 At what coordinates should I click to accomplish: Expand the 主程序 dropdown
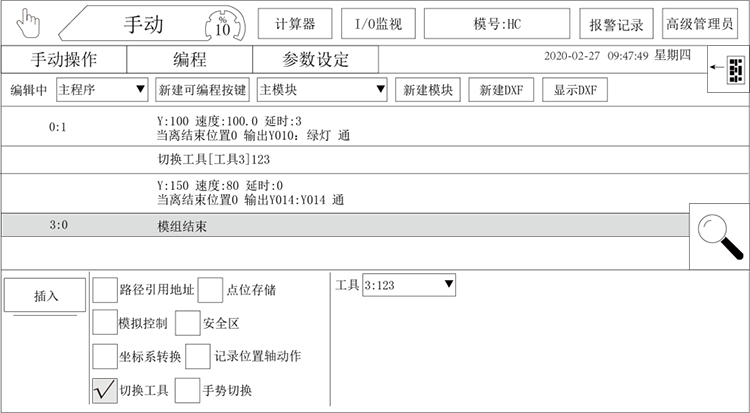102,90
